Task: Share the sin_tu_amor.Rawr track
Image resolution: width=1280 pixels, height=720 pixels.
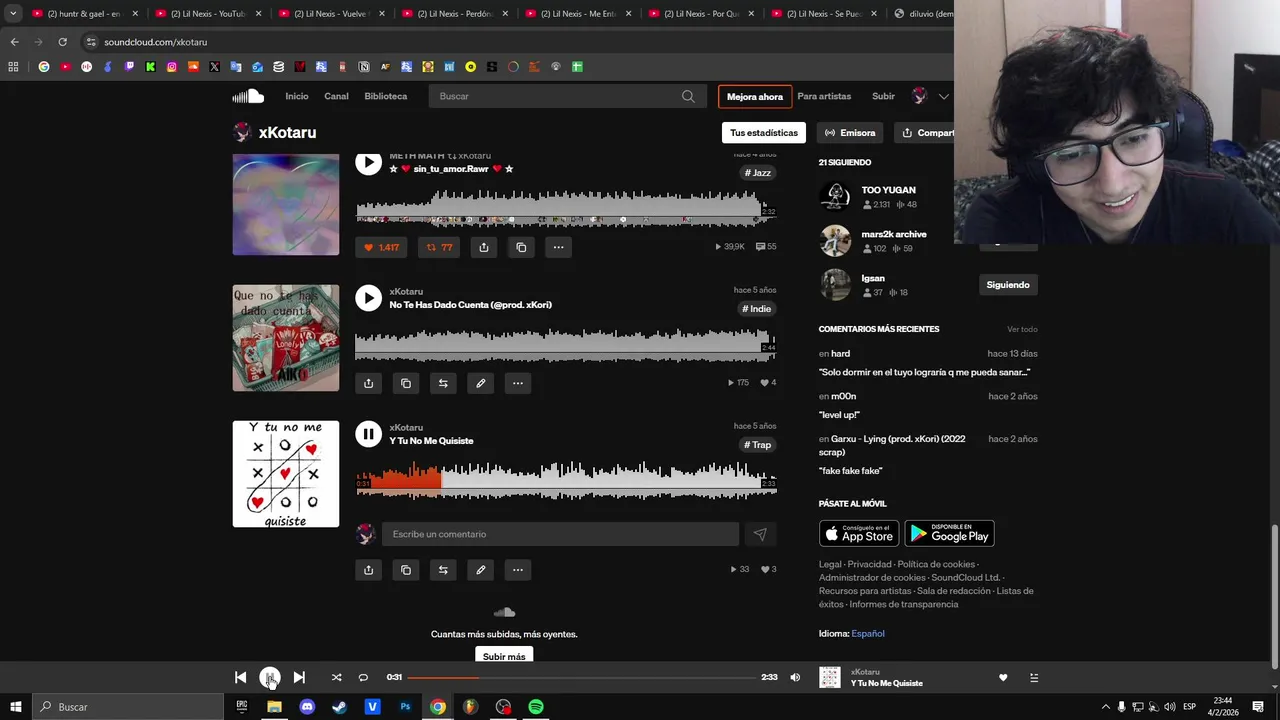Action: click(484, 247)
